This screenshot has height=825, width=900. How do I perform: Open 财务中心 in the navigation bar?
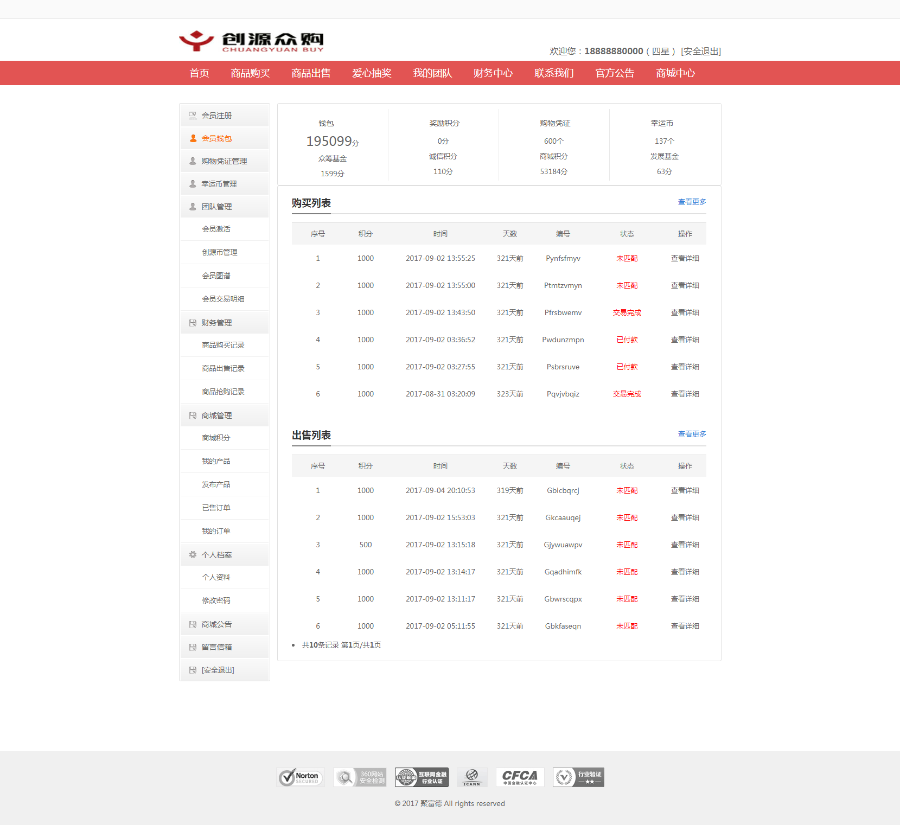pos(493,73)
